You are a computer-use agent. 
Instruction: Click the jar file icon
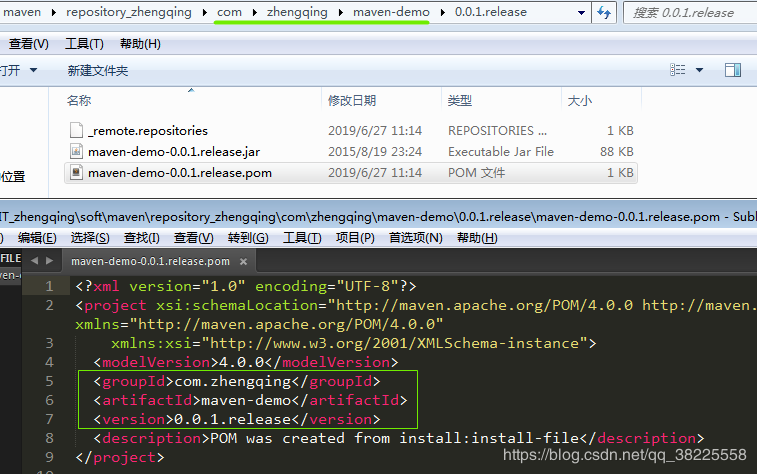pos(76,151)
